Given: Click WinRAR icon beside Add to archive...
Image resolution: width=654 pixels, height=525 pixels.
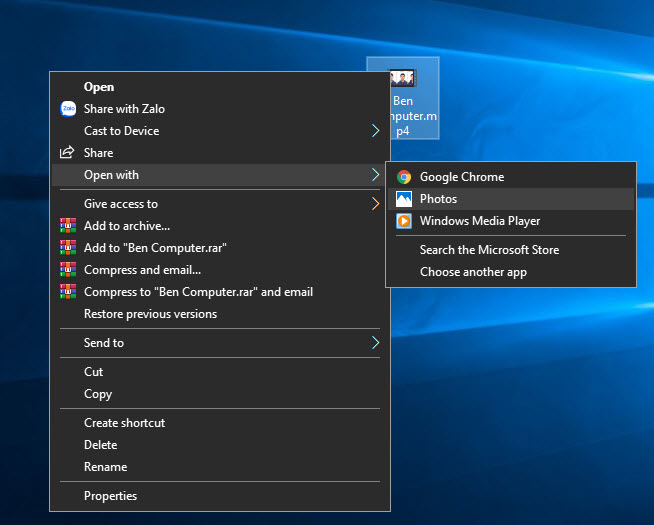Looking at the screenshot, I should point(68,226).
